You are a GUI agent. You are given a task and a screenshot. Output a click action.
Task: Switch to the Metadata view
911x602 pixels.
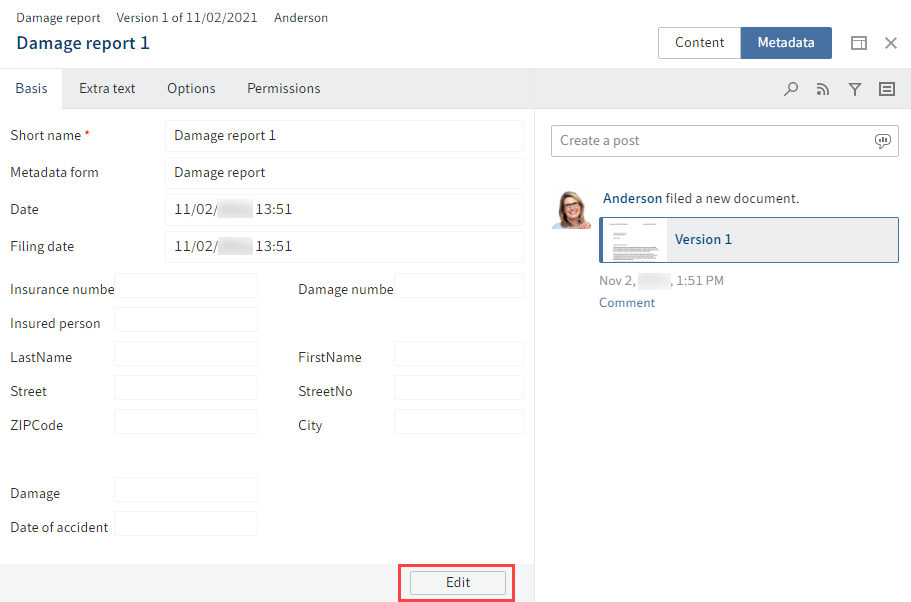coord(785,43)
